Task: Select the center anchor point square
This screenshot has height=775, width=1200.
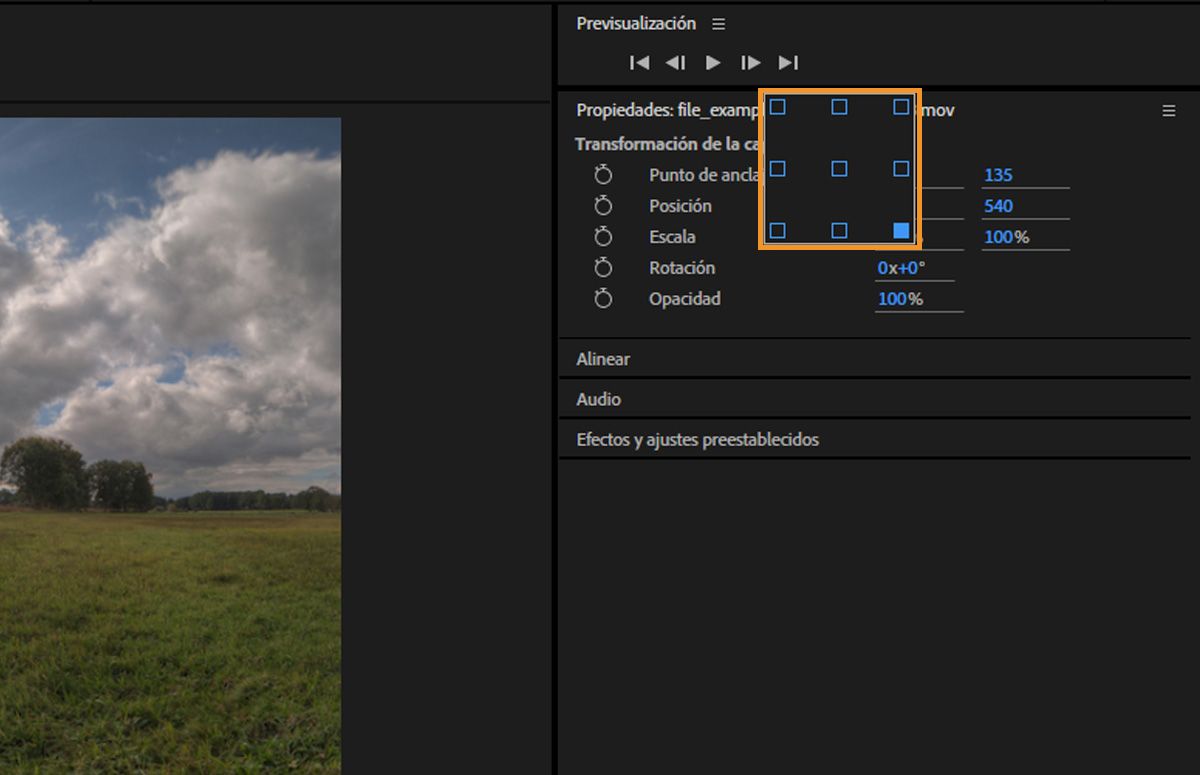Action: [x=839, y=169]
